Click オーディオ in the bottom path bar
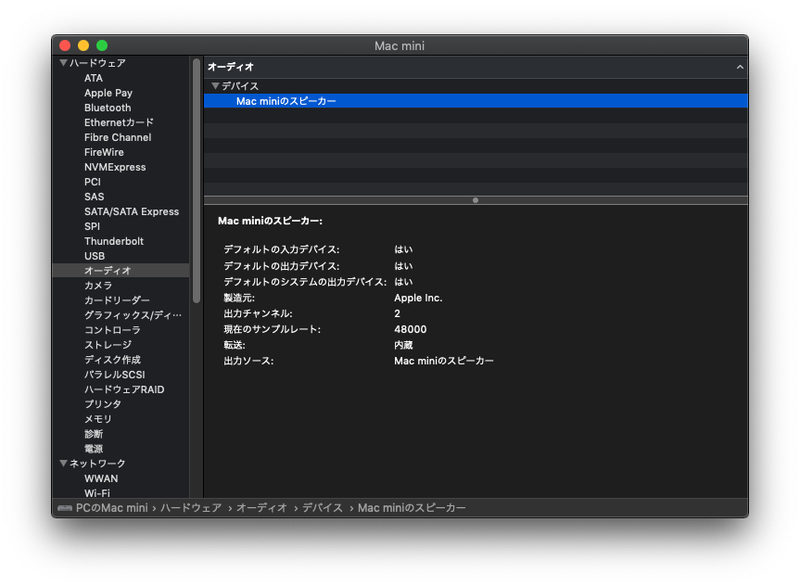The height and width of the screenshot is (586, 800). [261, 508]
